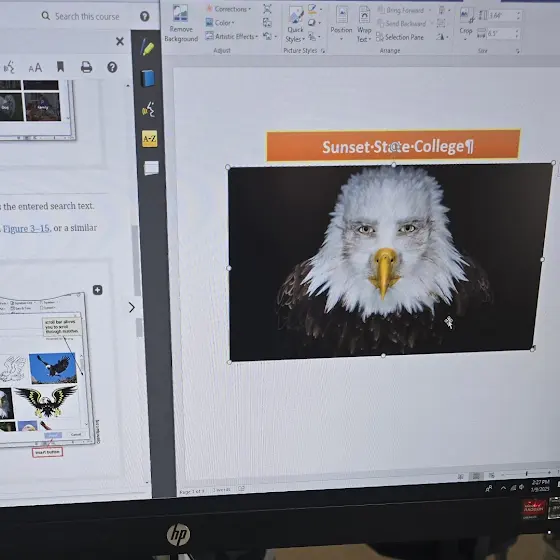Select the eagle picture in document

coord(389,262)
